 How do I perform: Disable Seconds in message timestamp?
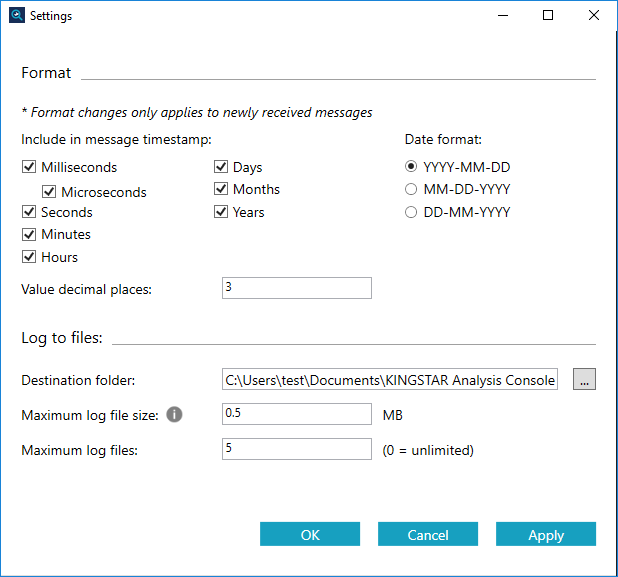coord(29,212)
